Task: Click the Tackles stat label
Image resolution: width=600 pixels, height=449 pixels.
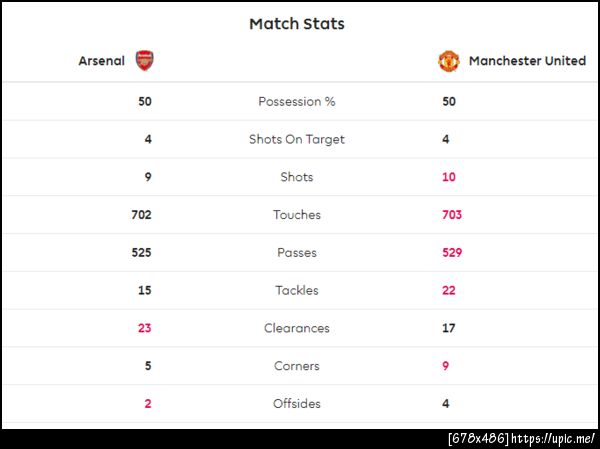Action: click(x=297, y=290)
